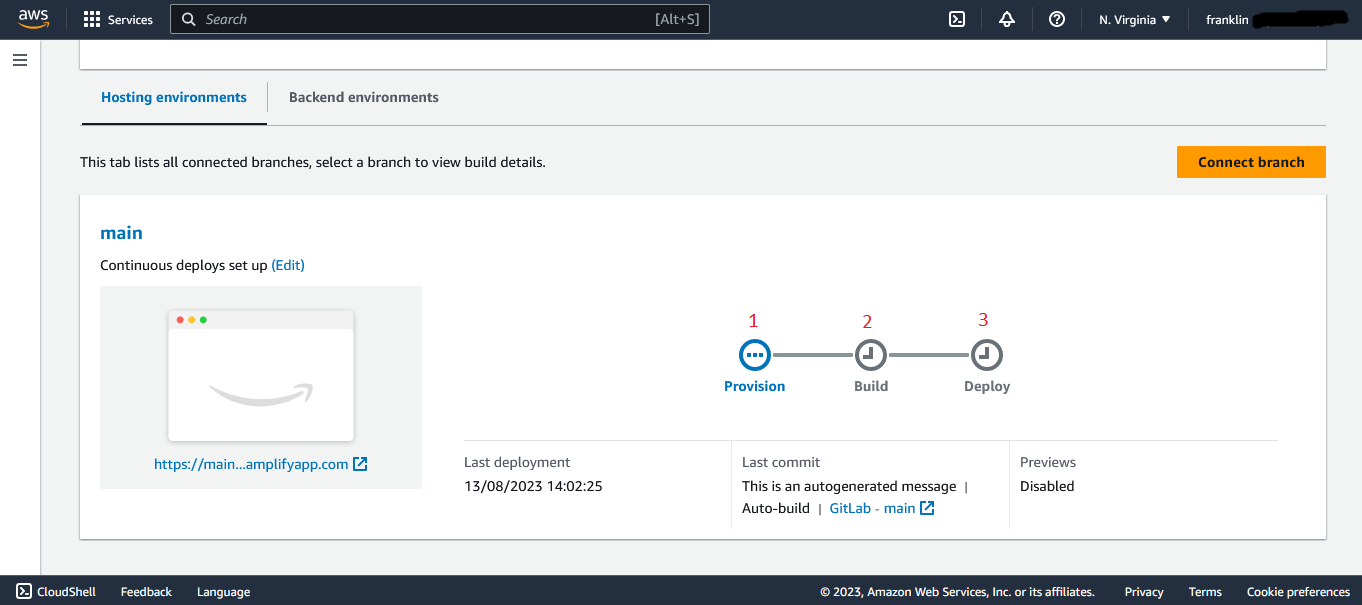
Task: Click the app preview thumbnail
Action: pos(261,375)
